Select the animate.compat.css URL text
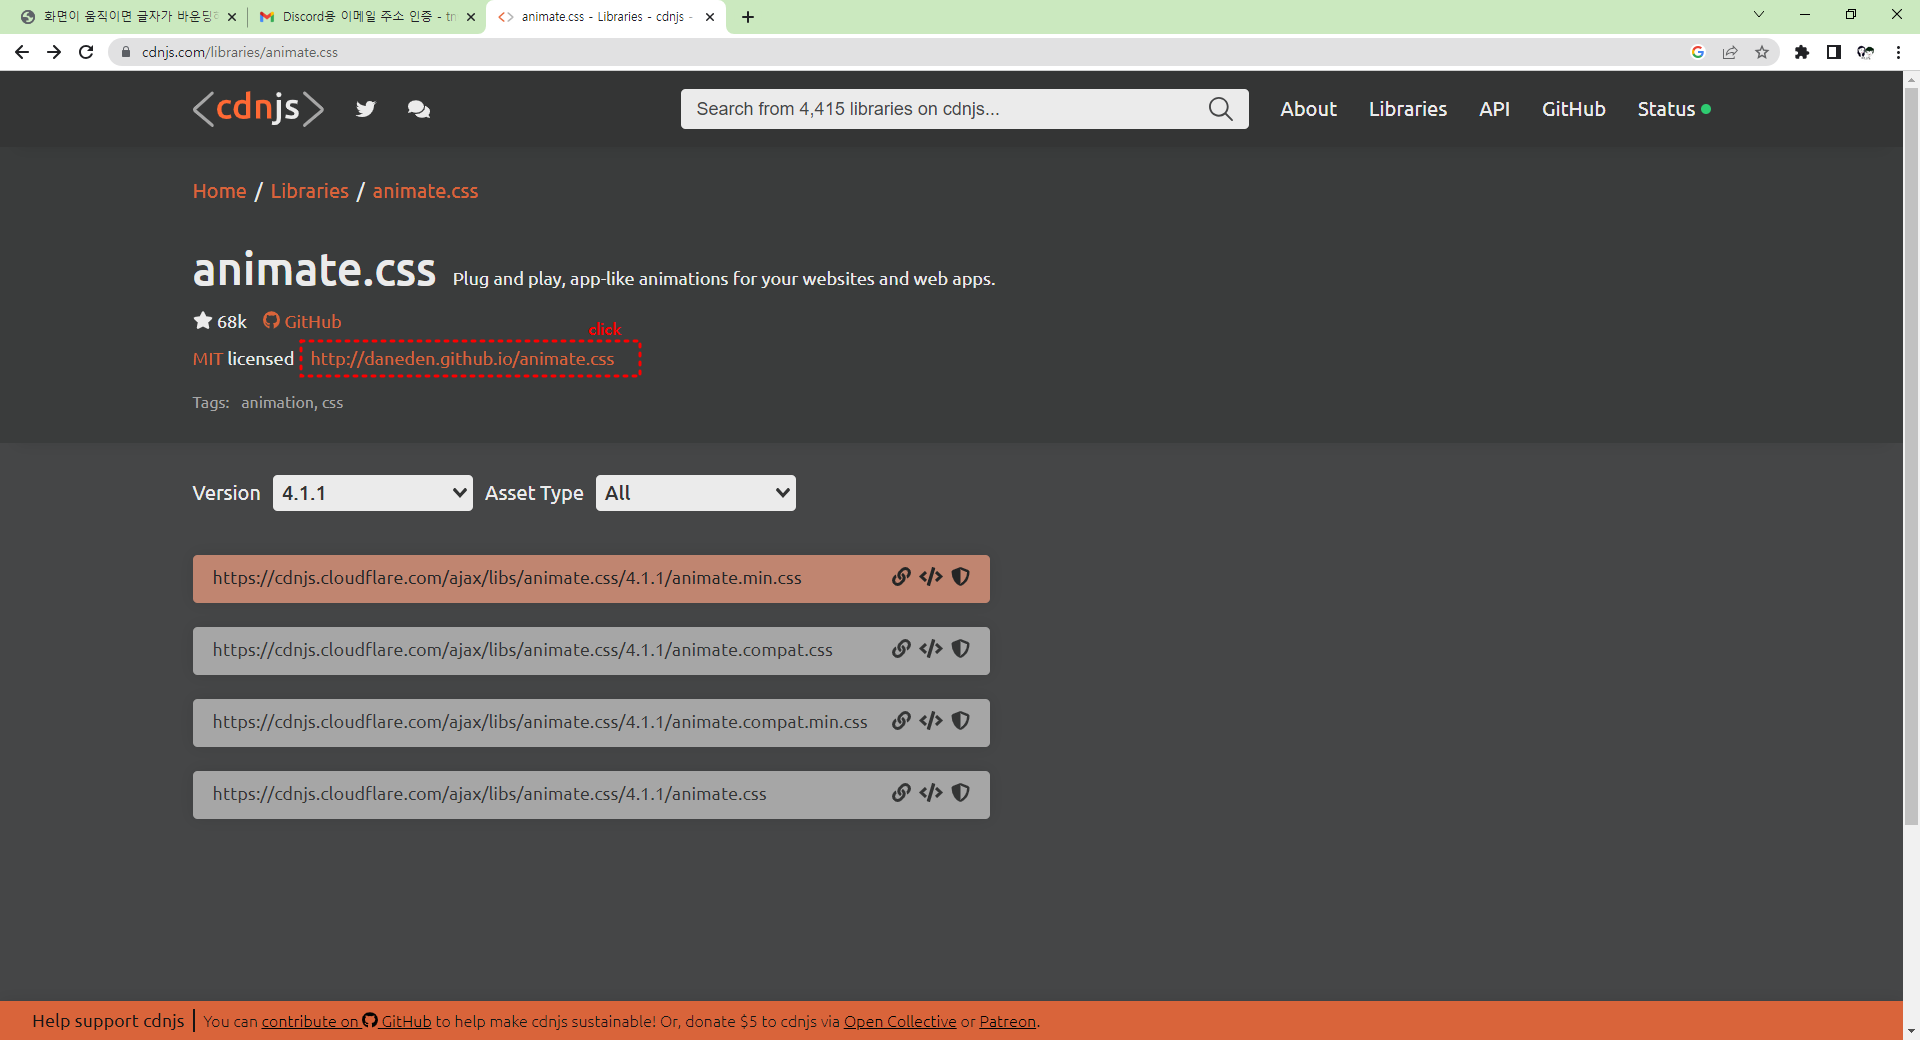 522,650
